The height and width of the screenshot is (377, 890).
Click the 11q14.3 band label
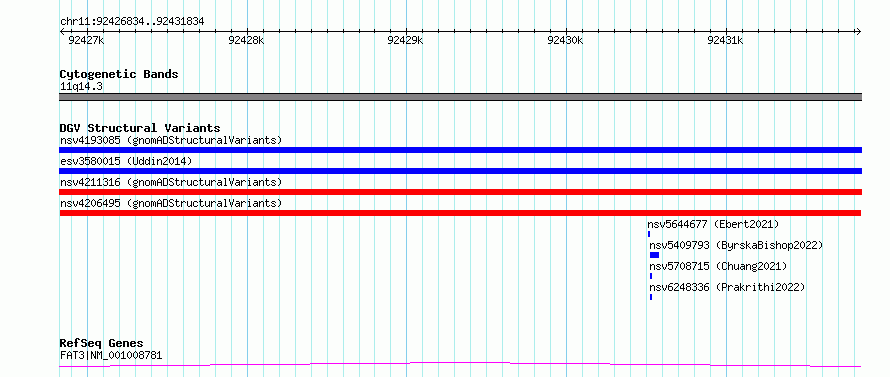pos(81,87)
